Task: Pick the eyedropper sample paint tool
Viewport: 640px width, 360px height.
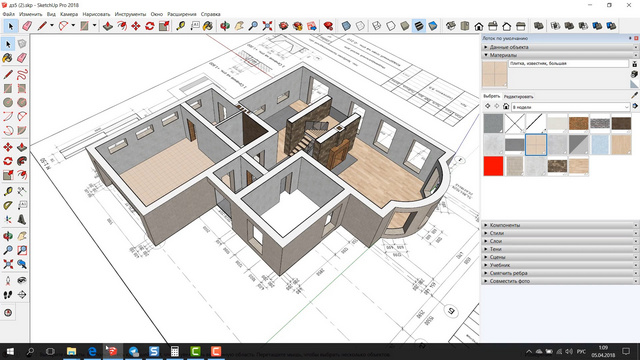Action: [634, 96]
